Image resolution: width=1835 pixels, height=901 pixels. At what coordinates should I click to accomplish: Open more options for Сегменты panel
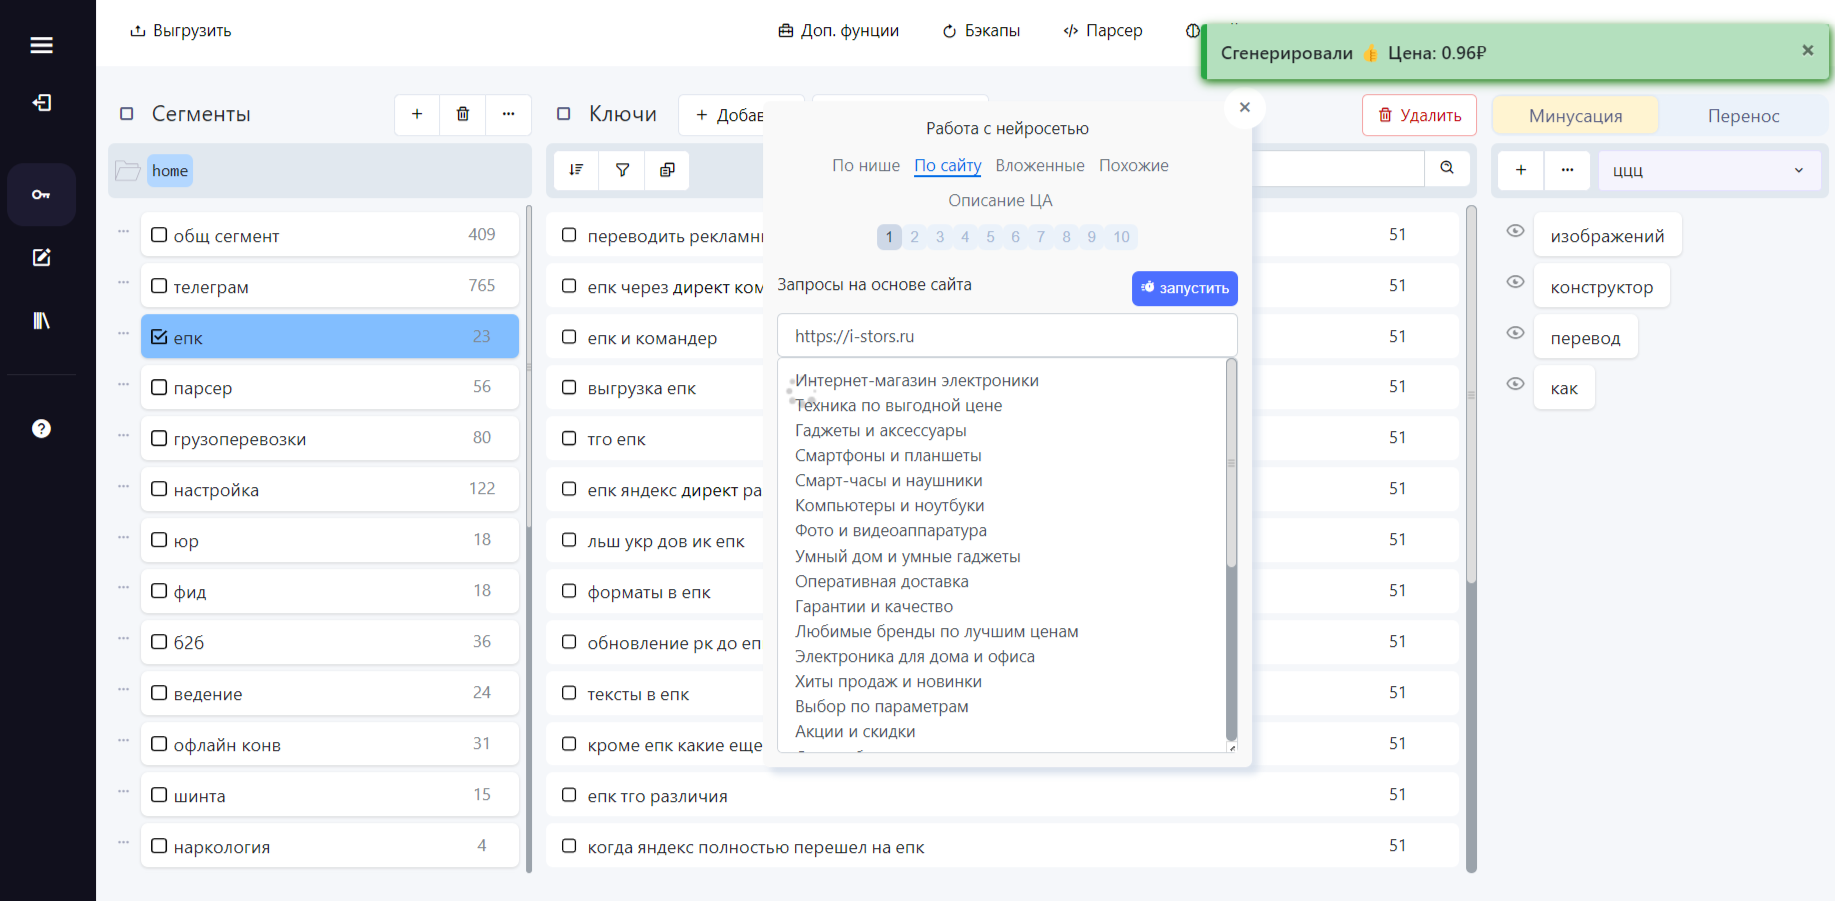click(508, 114)
